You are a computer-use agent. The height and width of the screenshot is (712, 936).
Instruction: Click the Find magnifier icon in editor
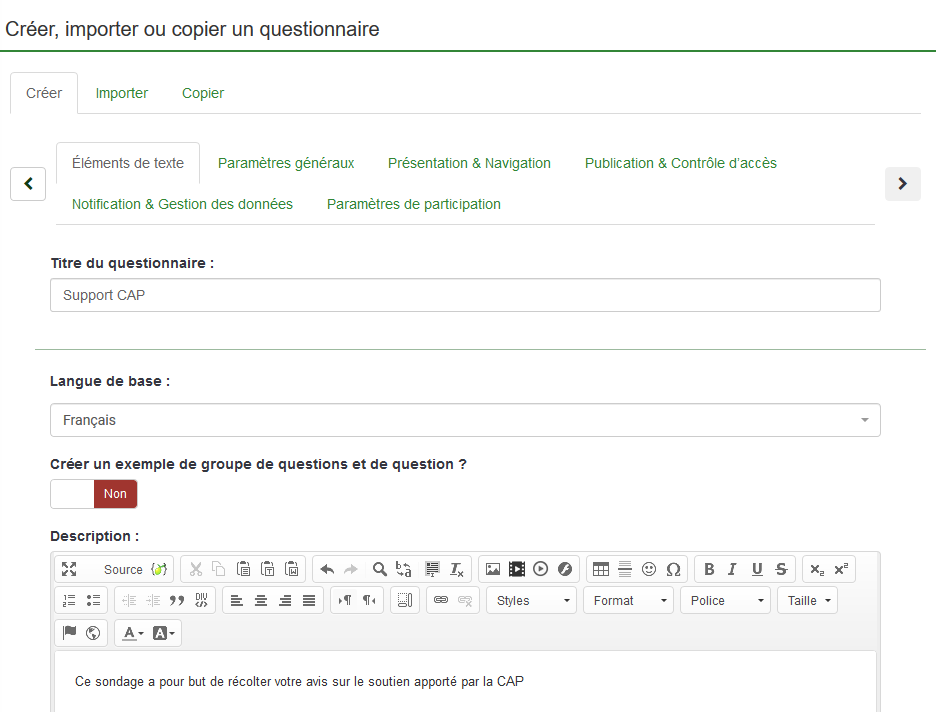click(380, 569)
